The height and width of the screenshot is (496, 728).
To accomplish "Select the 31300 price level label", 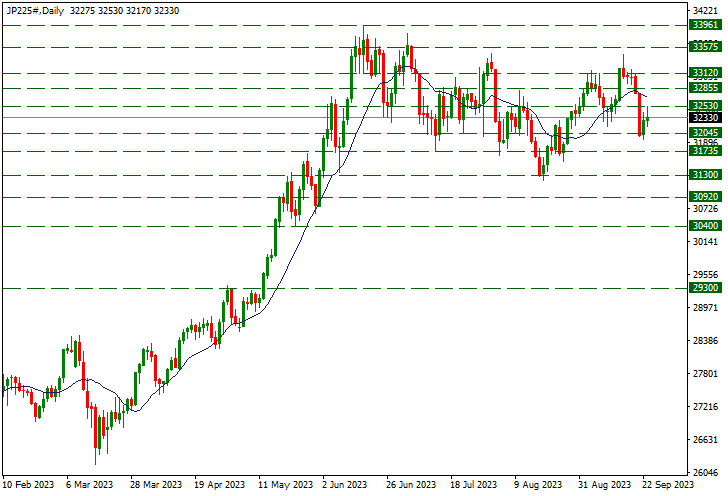I will (705, 175).
